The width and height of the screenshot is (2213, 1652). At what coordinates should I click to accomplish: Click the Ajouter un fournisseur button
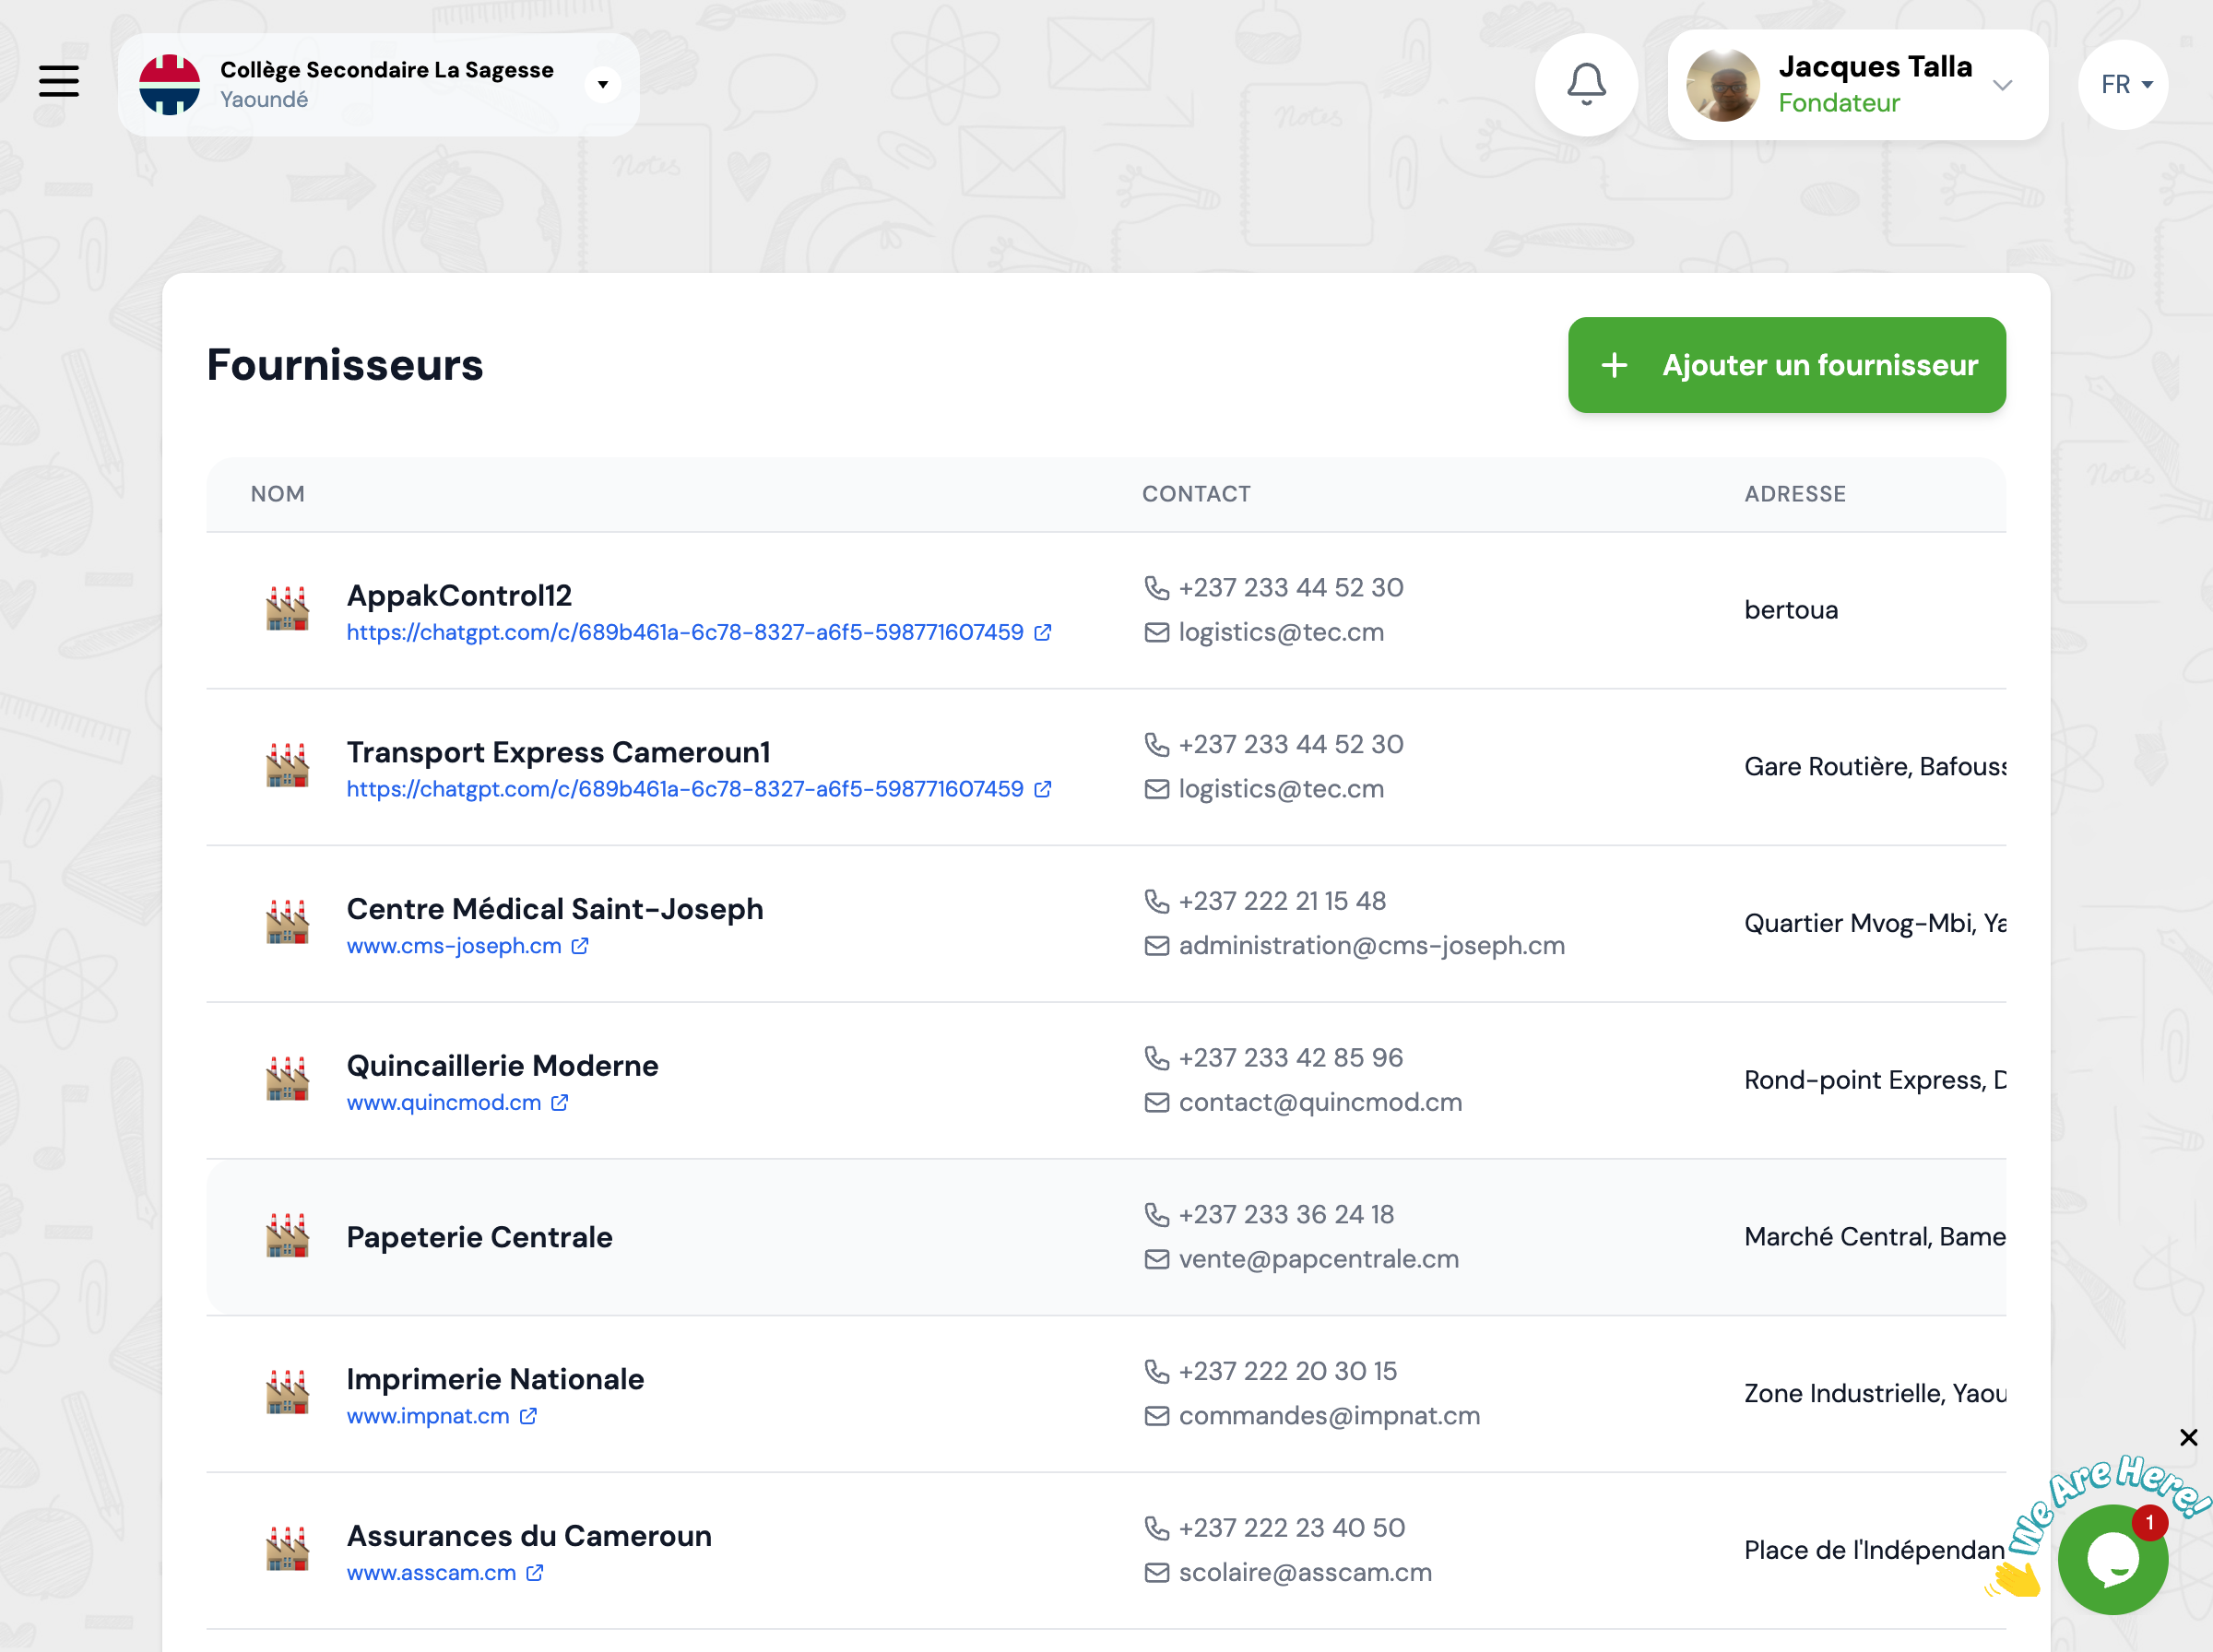pos(1786,365)
